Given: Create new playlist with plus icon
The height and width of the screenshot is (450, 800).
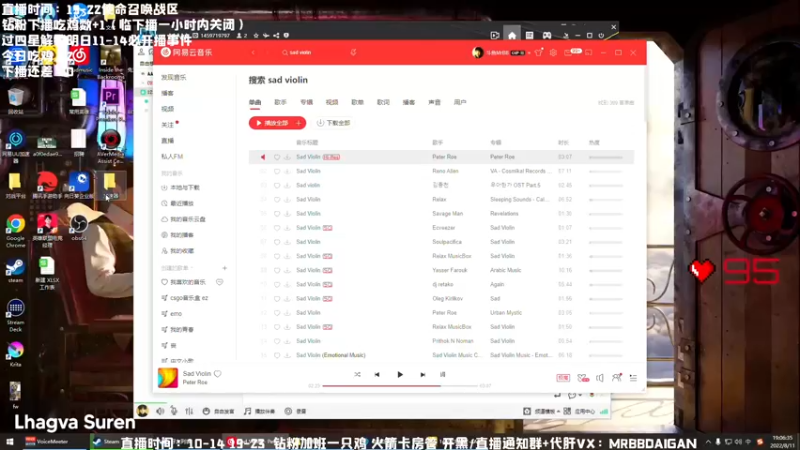Looking at the screenshot, I should click(x=224, y=268).
